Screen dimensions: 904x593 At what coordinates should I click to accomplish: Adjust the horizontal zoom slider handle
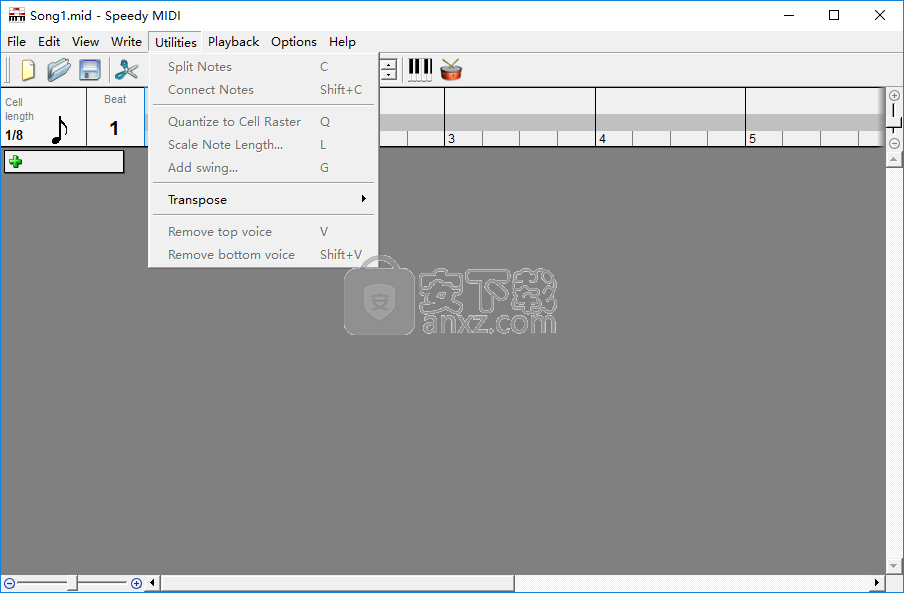[72, 583]
